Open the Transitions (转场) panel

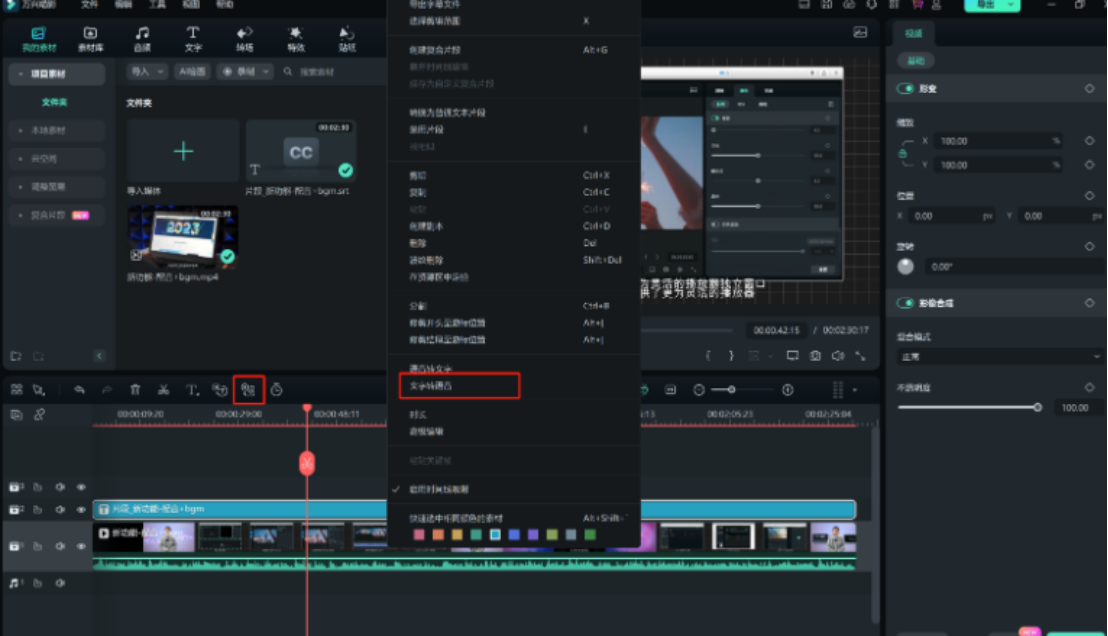coord(244,38)
